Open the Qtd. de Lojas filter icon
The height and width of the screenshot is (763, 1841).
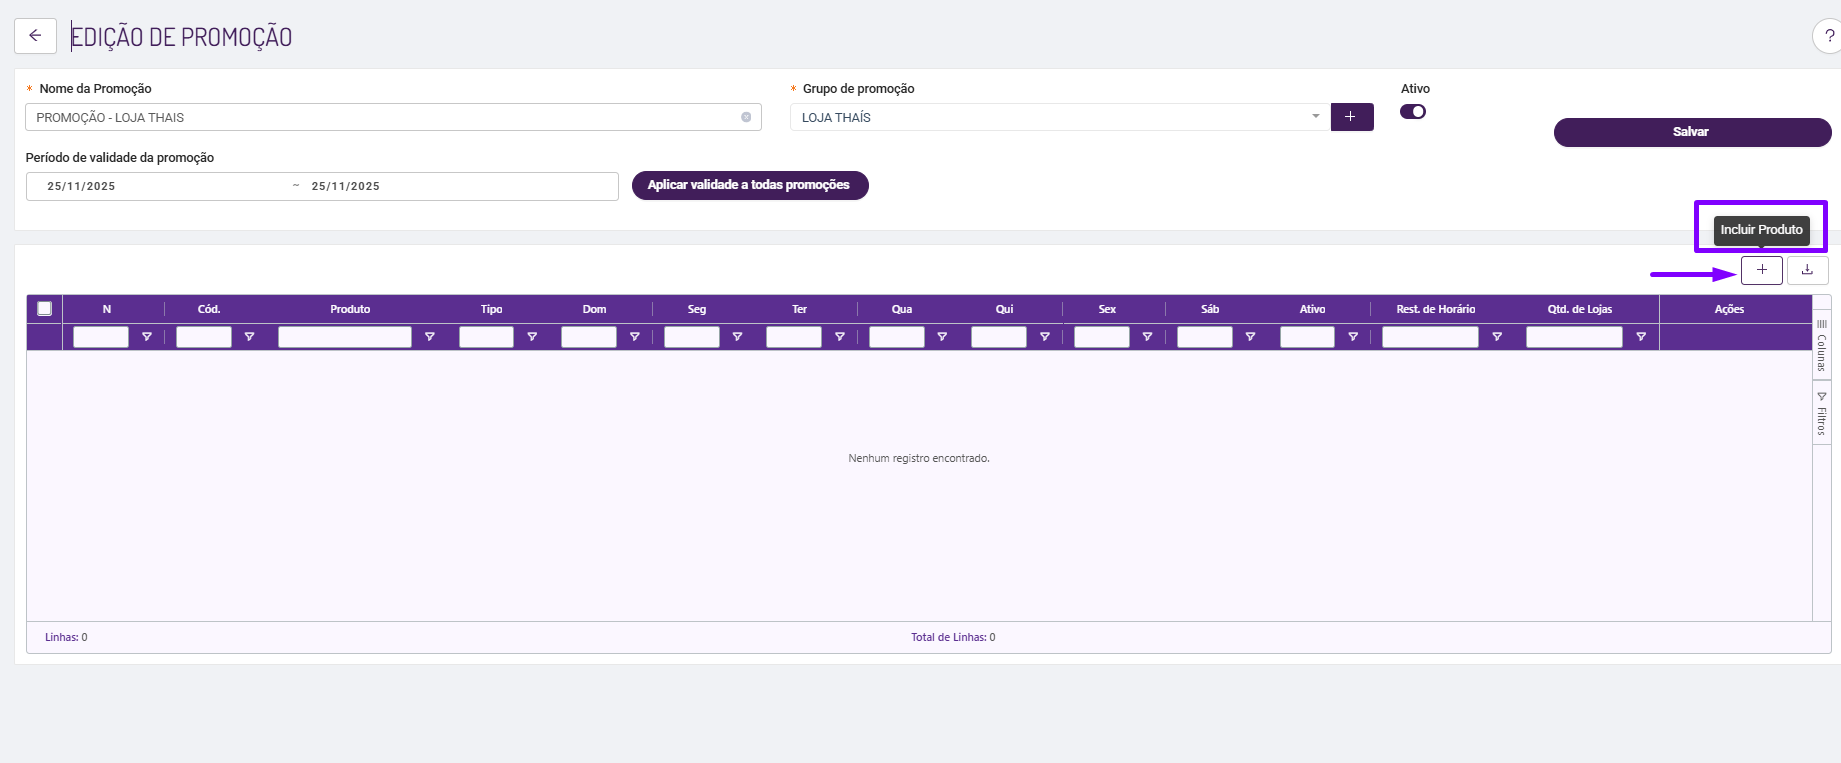(x=1641, y=337)
